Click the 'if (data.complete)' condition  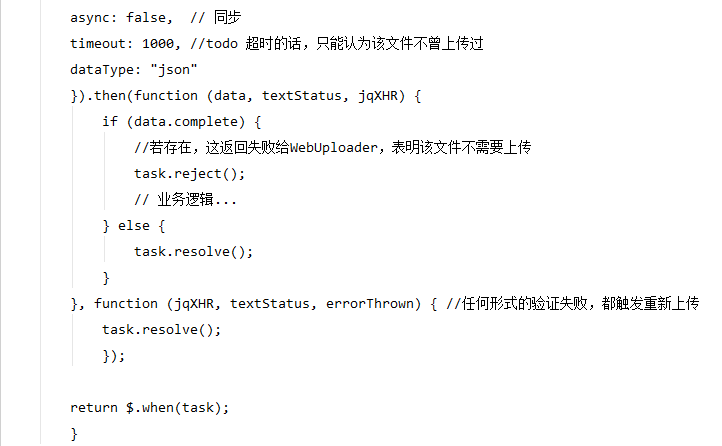pyautogui.click(x=181, y=122)
